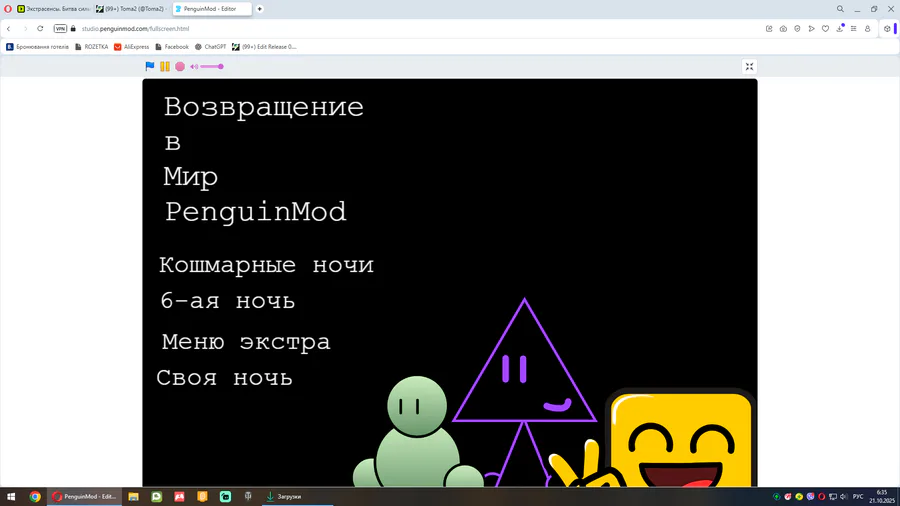Click the browser forward arrow
The height and width of the screenshot is (506, 900).
click(x=25, y=29)
